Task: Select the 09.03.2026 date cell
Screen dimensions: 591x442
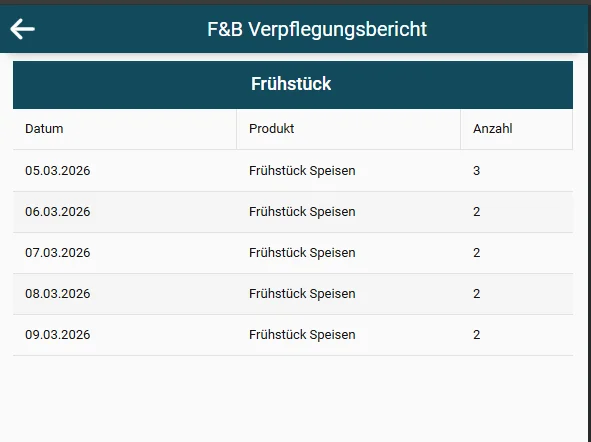Action: pyautogui.click(x=58, y=335)
